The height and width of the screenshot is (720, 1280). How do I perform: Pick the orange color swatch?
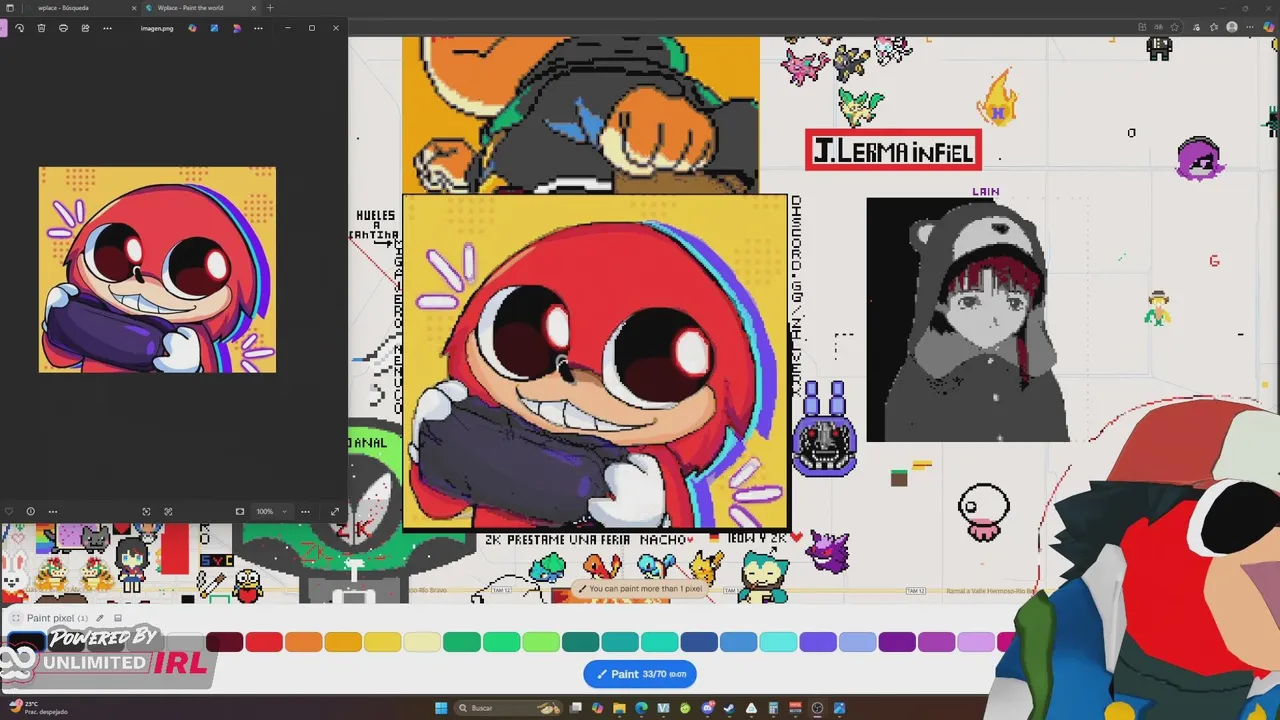[303, 642]
